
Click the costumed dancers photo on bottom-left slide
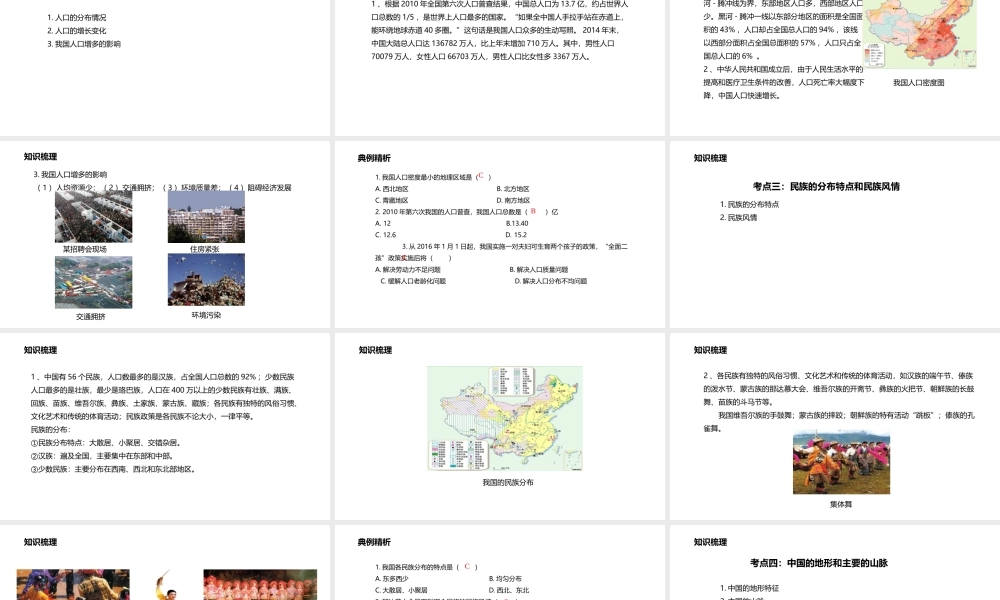[x=73, y=584]
